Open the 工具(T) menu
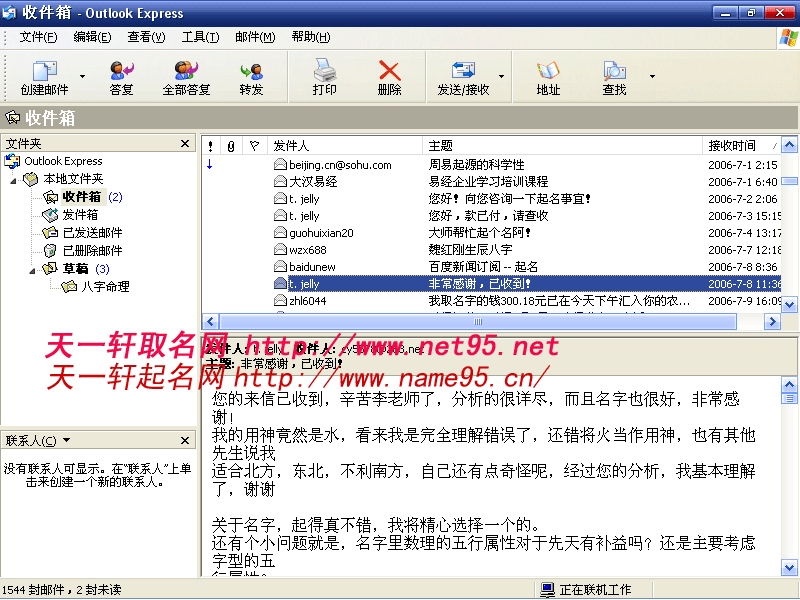Screen dimensions: 800x600 click(x=200, y=37)
